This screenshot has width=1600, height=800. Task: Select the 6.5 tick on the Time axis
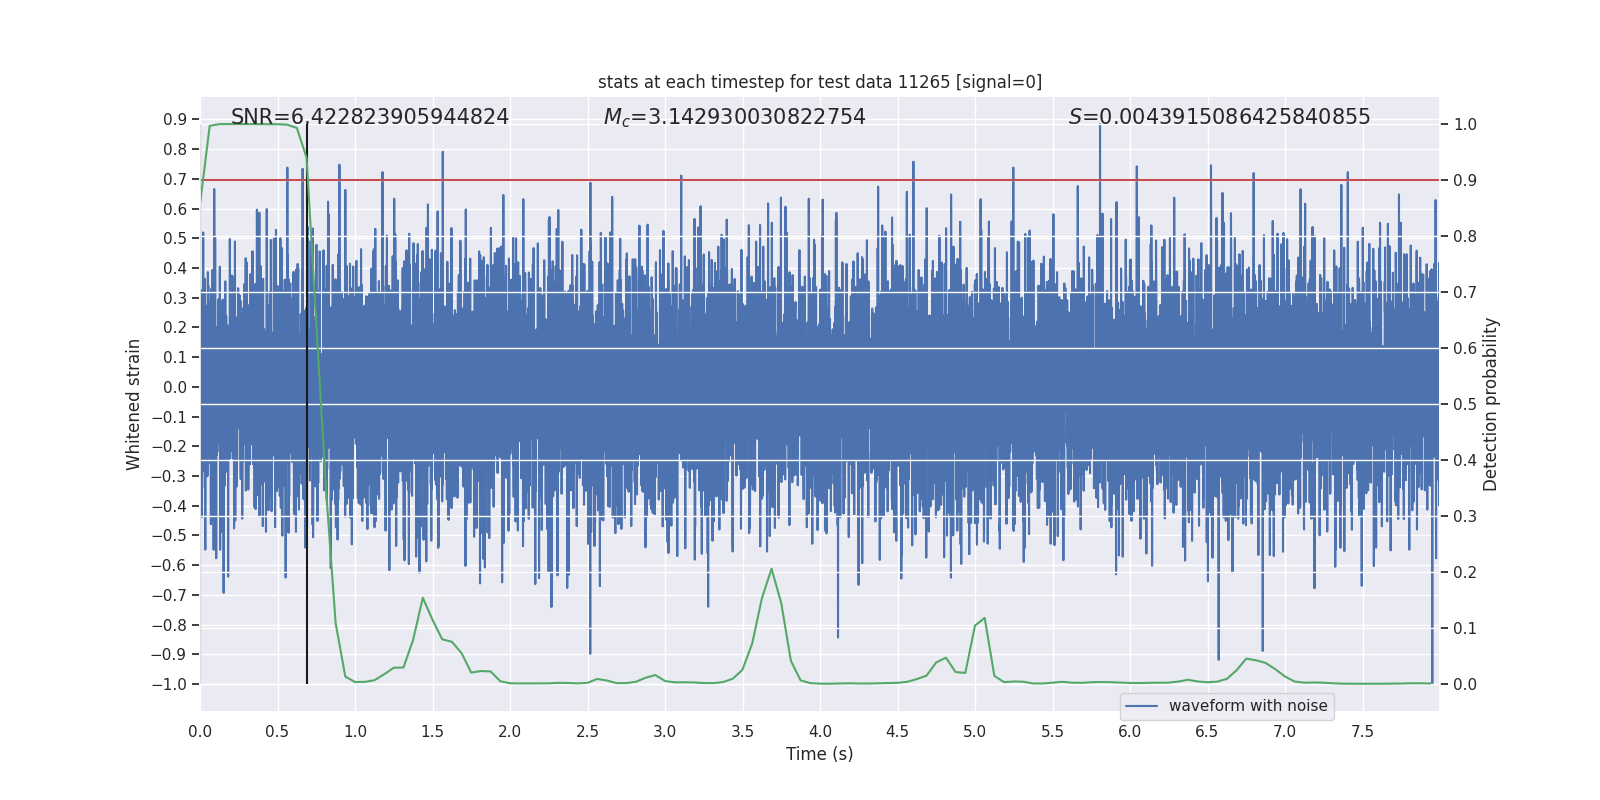[x=1207, y=732]
